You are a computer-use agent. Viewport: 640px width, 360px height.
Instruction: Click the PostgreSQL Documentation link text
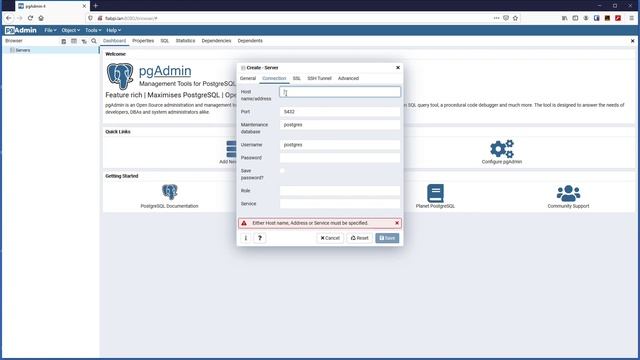[169, 206]
